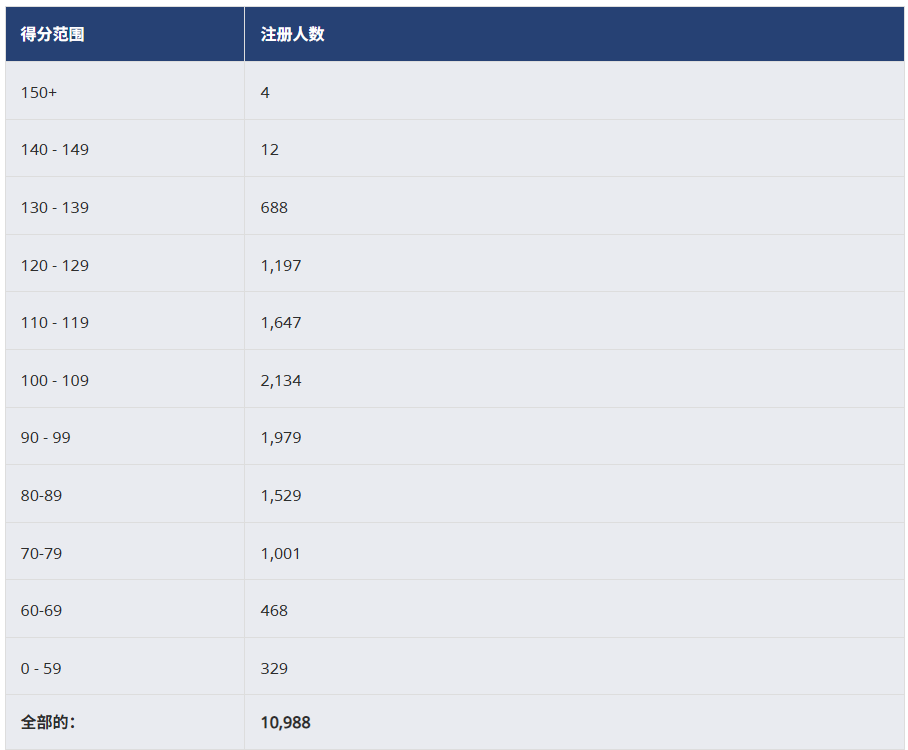Click the registrant count 1,197

pos(281,265)
